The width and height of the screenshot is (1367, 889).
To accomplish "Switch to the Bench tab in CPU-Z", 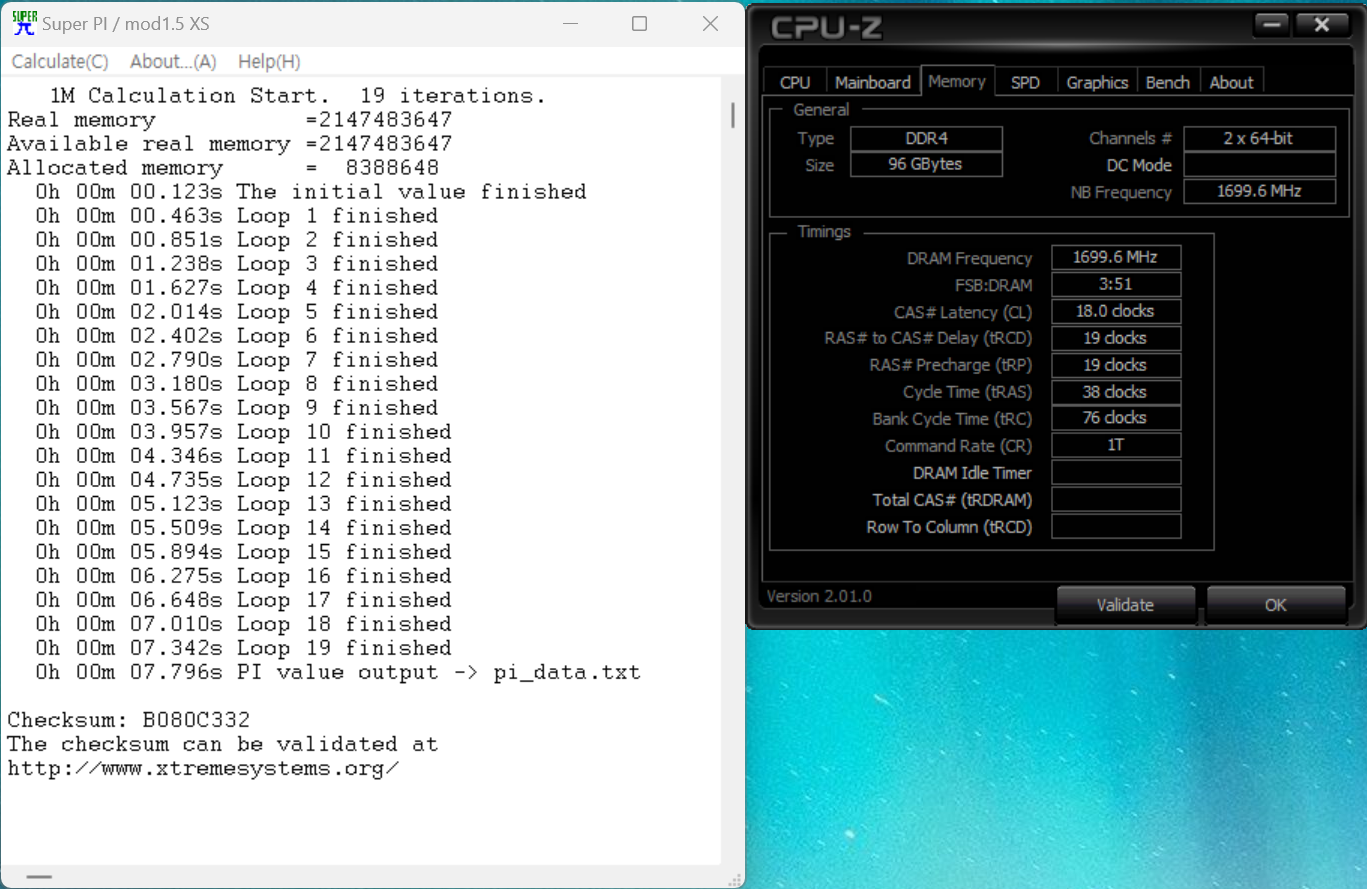I will click(1168, 82).
